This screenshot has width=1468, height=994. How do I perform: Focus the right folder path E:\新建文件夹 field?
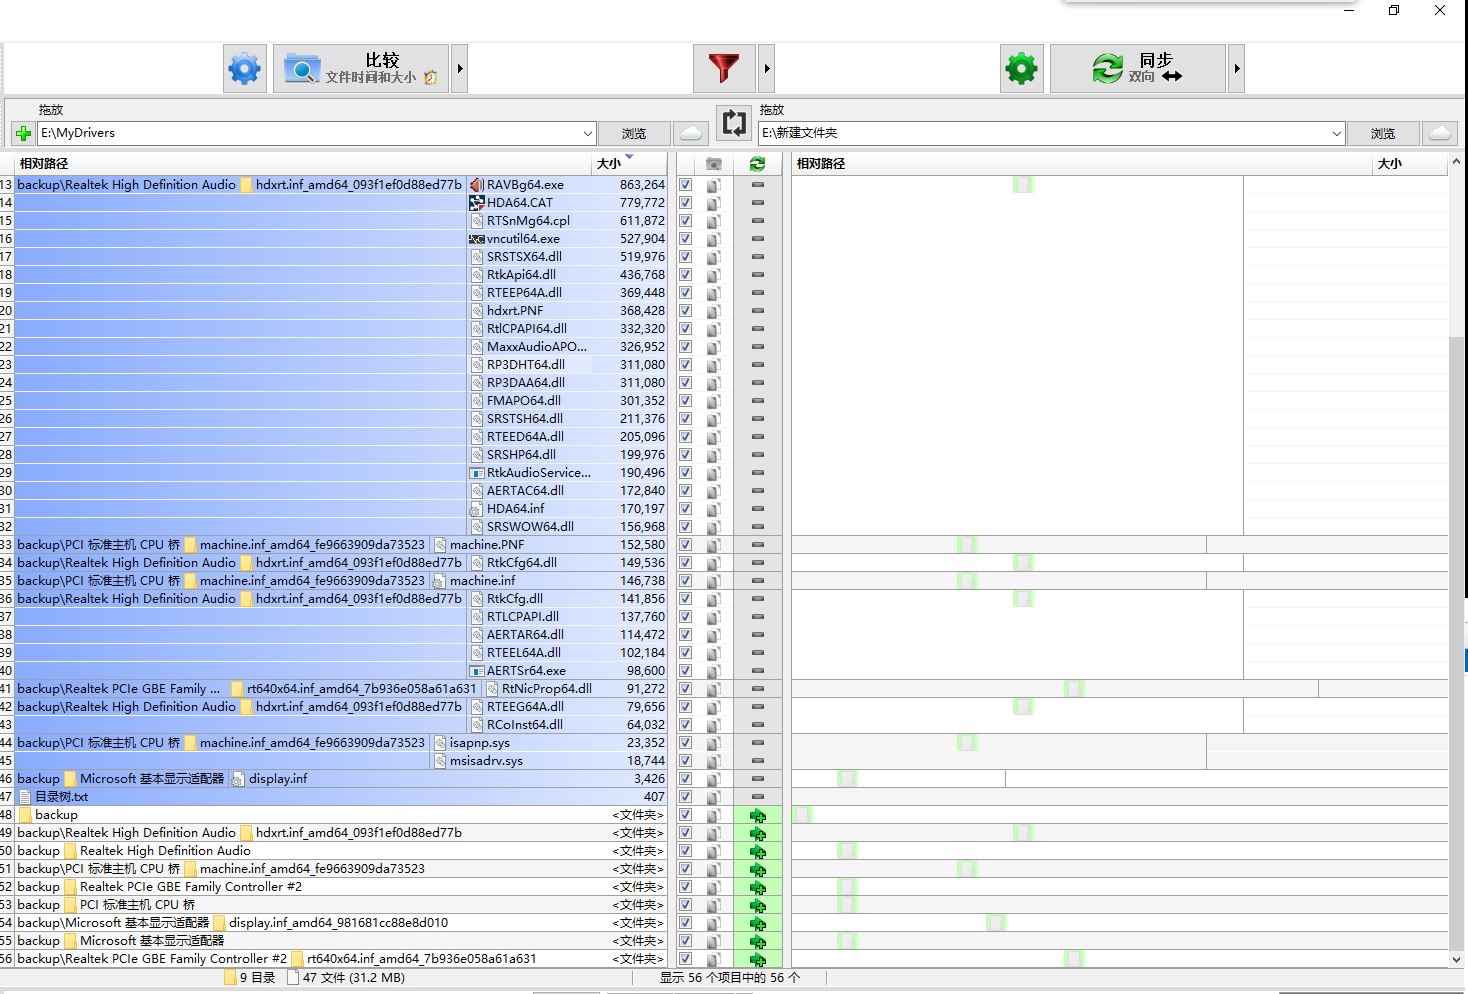1044,133
